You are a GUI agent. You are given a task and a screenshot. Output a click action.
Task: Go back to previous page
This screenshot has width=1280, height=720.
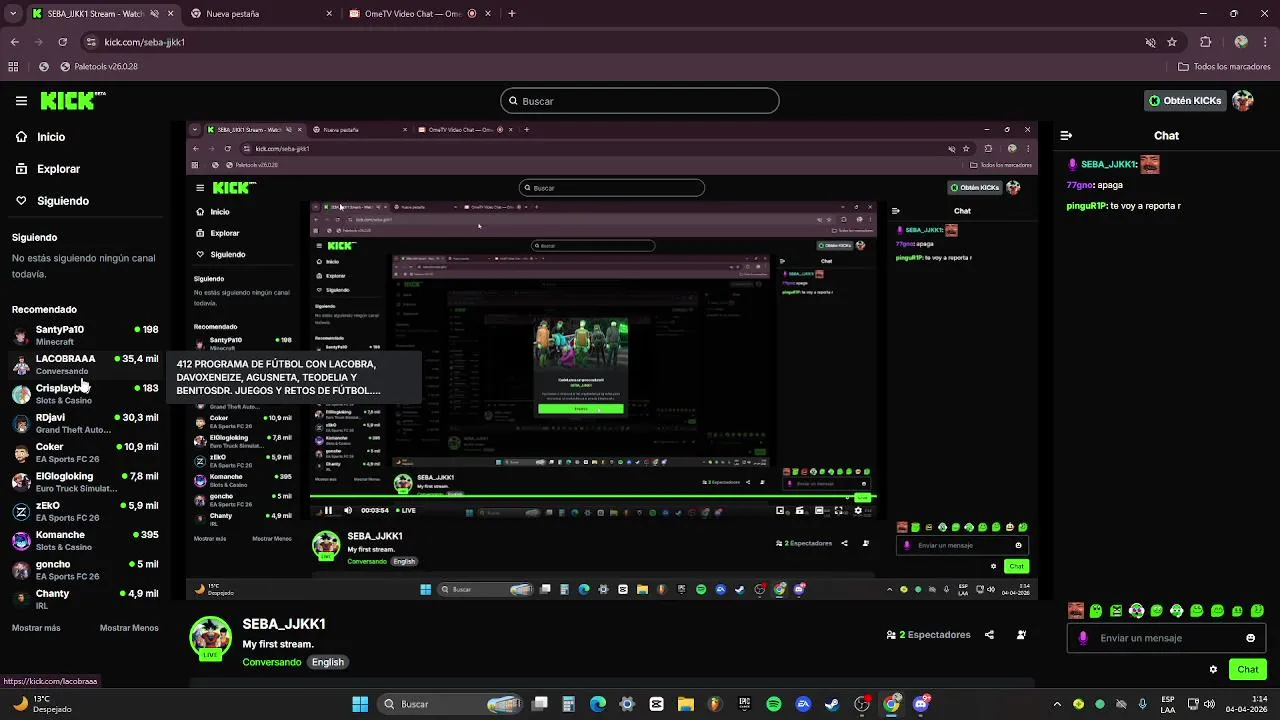(14, 42)
